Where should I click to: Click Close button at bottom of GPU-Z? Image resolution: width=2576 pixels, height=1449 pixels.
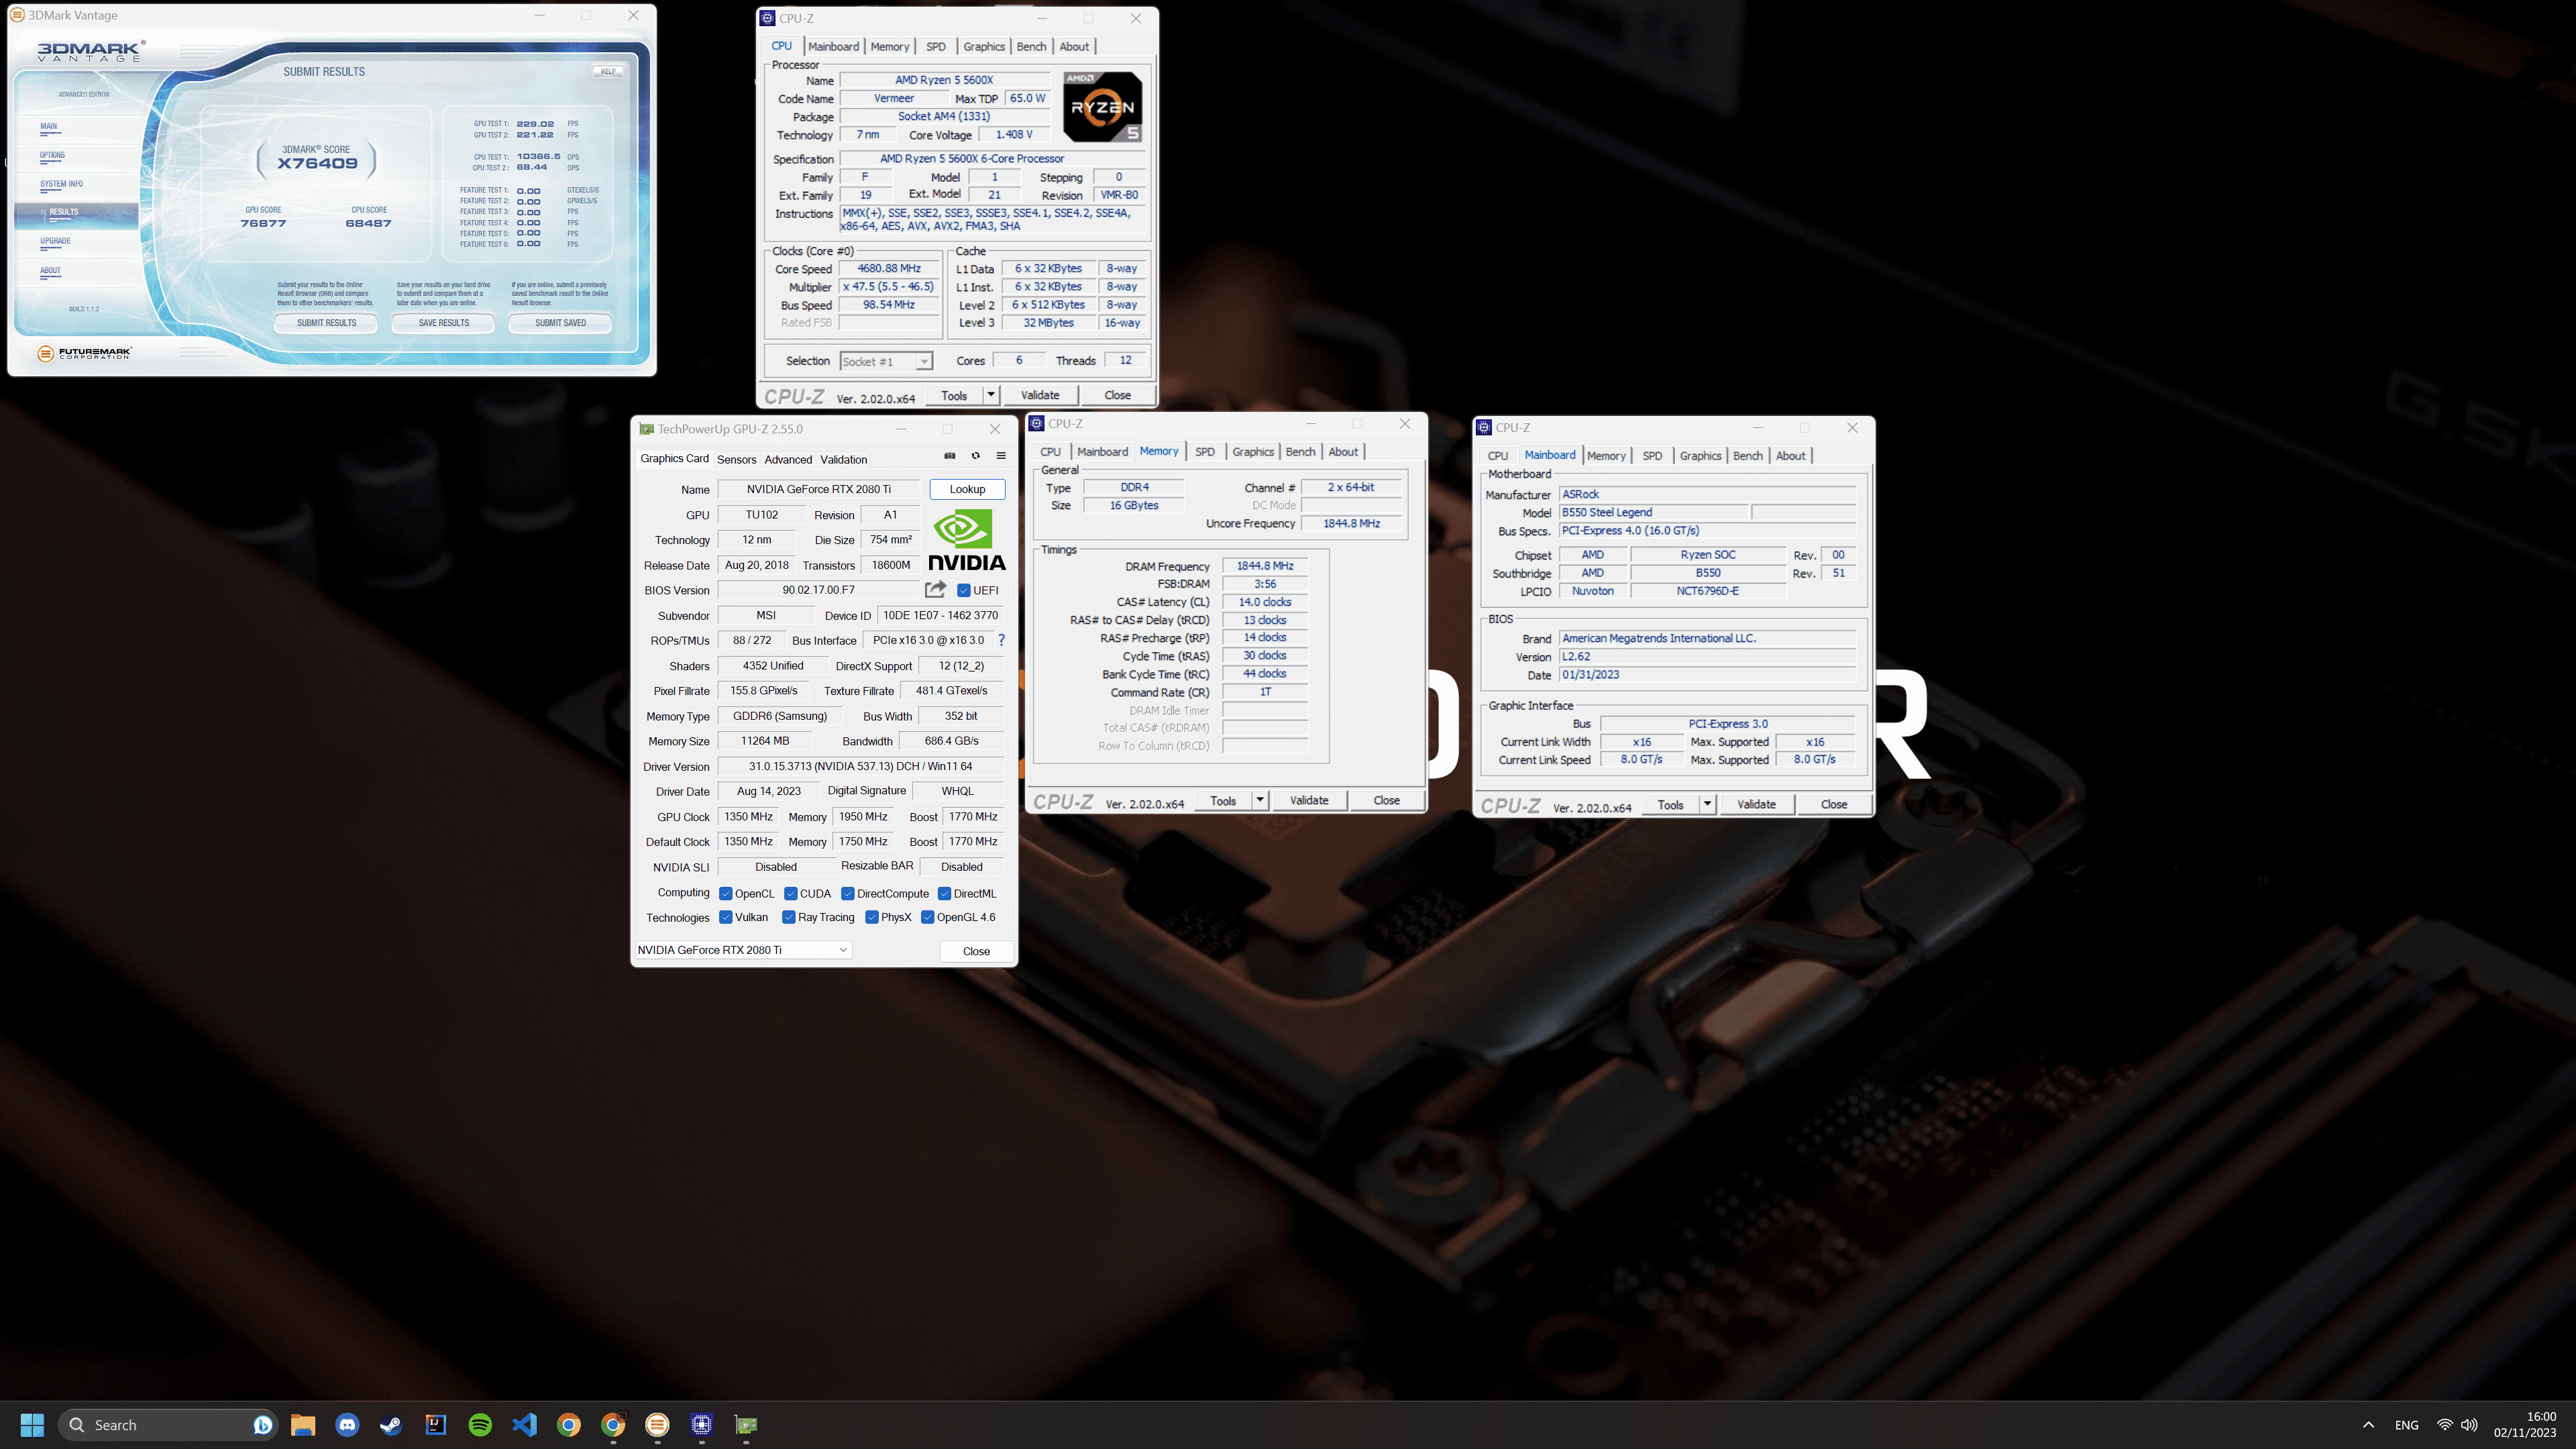pyautogui.click(x=976, y=951)
